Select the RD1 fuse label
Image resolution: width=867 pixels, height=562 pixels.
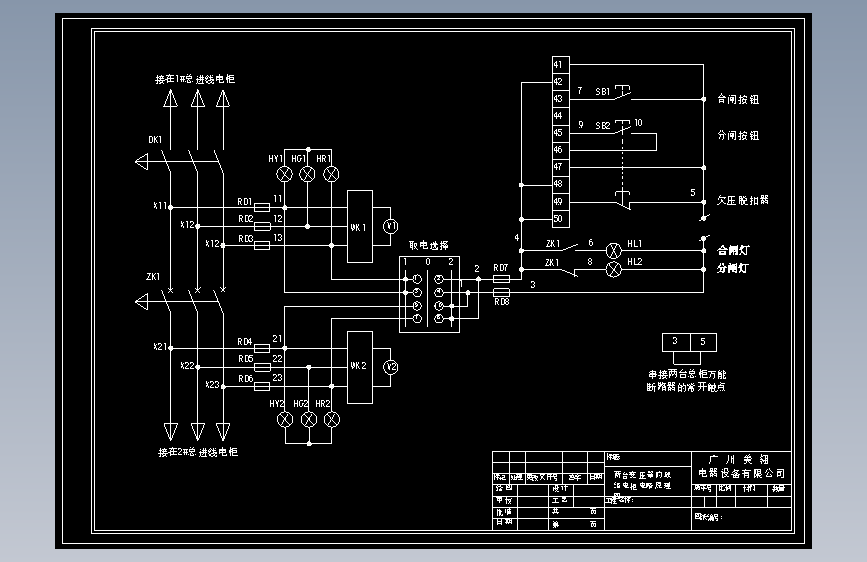(245, 202)
